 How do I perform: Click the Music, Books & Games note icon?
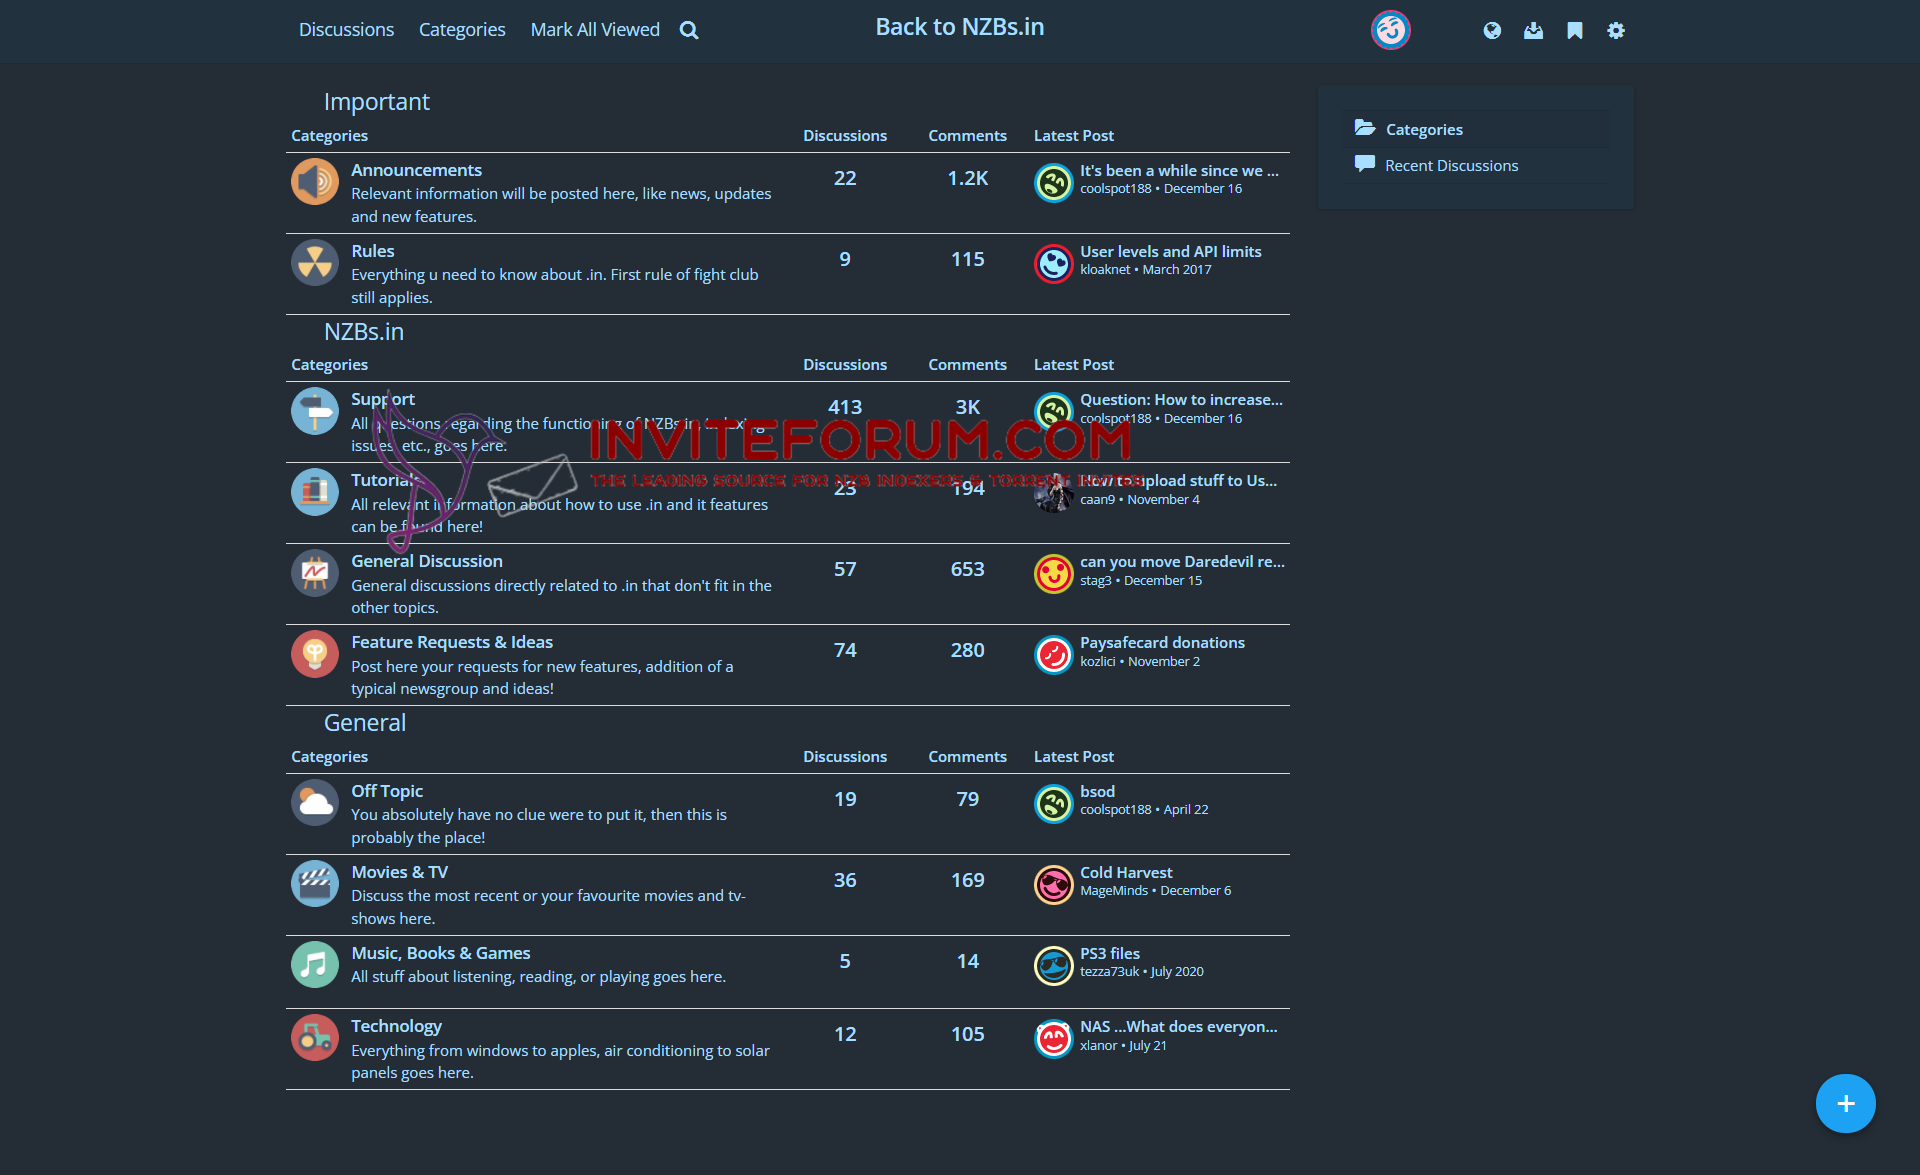click(314, 965)
